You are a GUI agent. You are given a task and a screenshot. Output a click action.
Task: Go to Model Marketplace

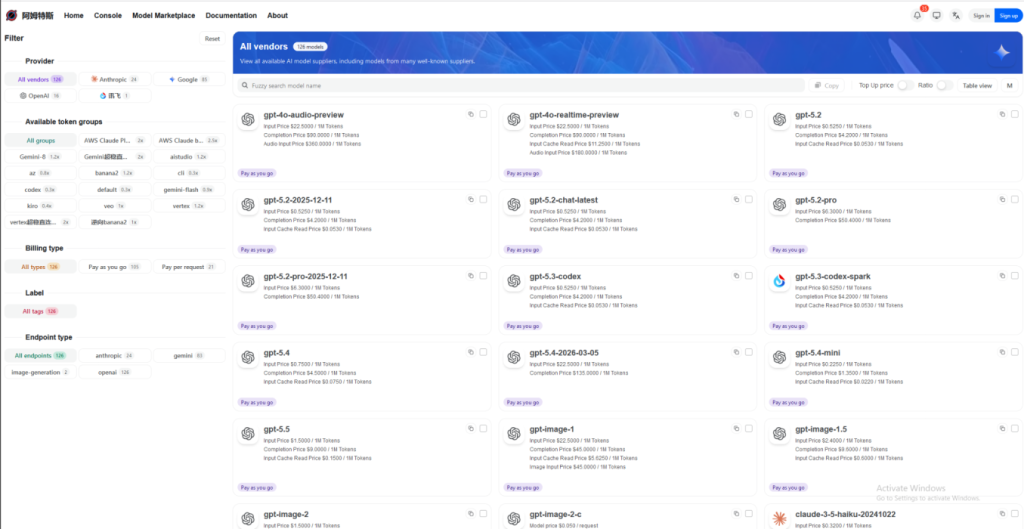click(x=163, y=16)
